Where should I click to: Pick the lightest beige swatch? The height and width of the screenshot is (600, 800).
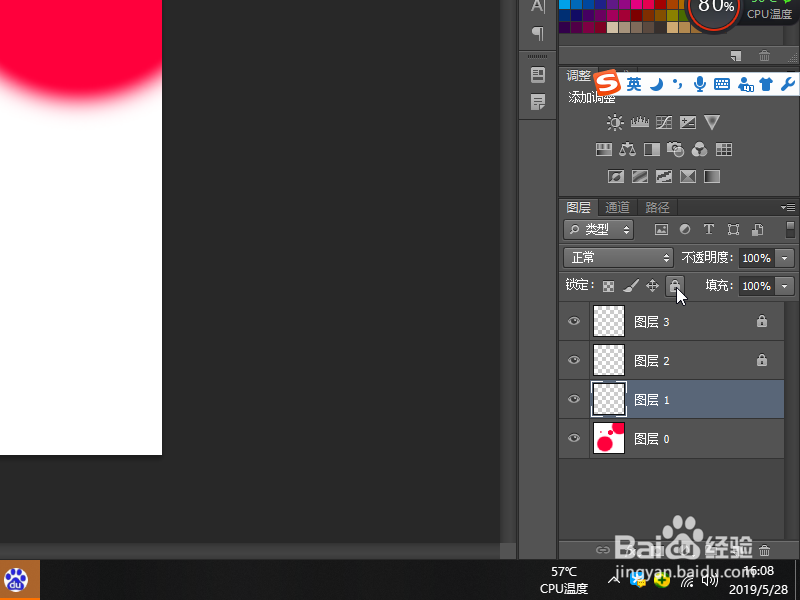[612, 27]
